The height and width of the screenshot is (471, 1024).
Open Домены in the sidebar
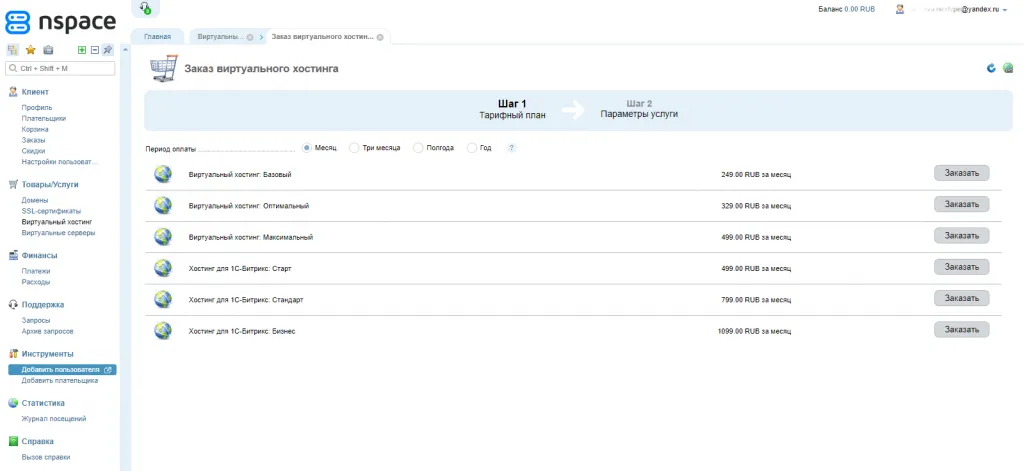[x=35, y=200]
